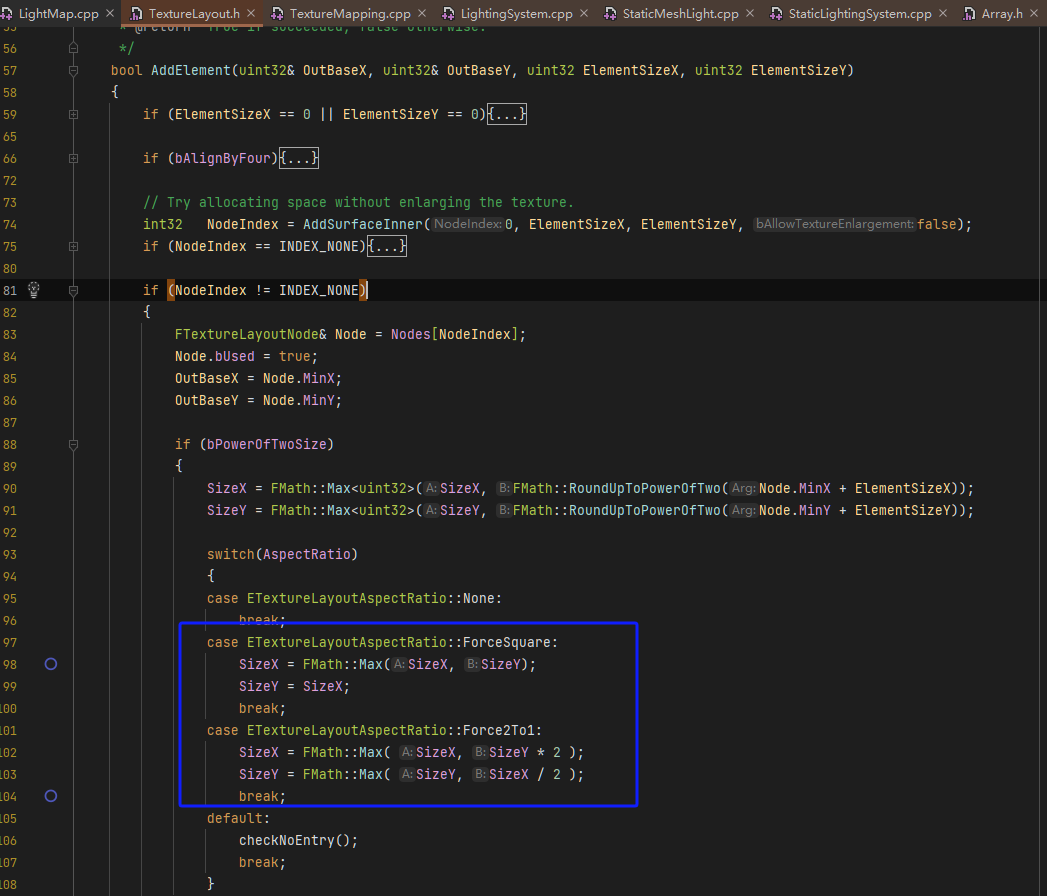Close the StaticMeshLight.cpp tab
1047x896 pixels.
coord(750,13)
